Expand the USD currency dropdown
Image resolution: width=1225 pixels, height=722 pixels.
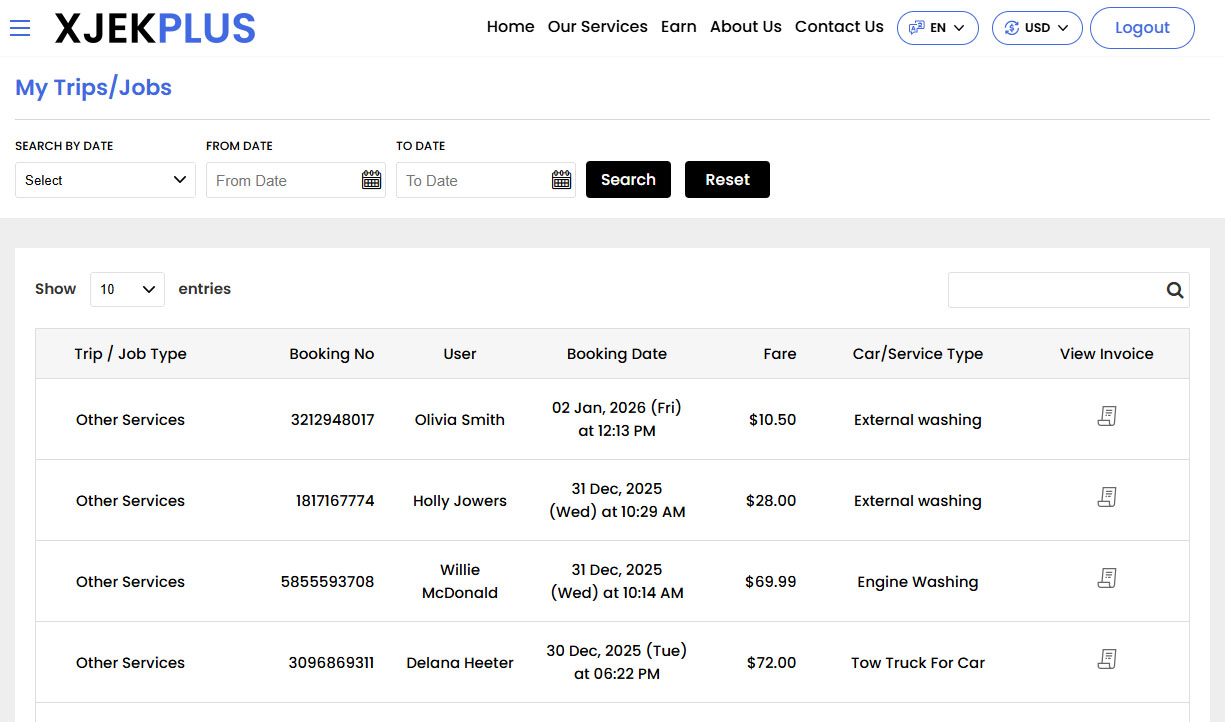[x=1036, y=28]
